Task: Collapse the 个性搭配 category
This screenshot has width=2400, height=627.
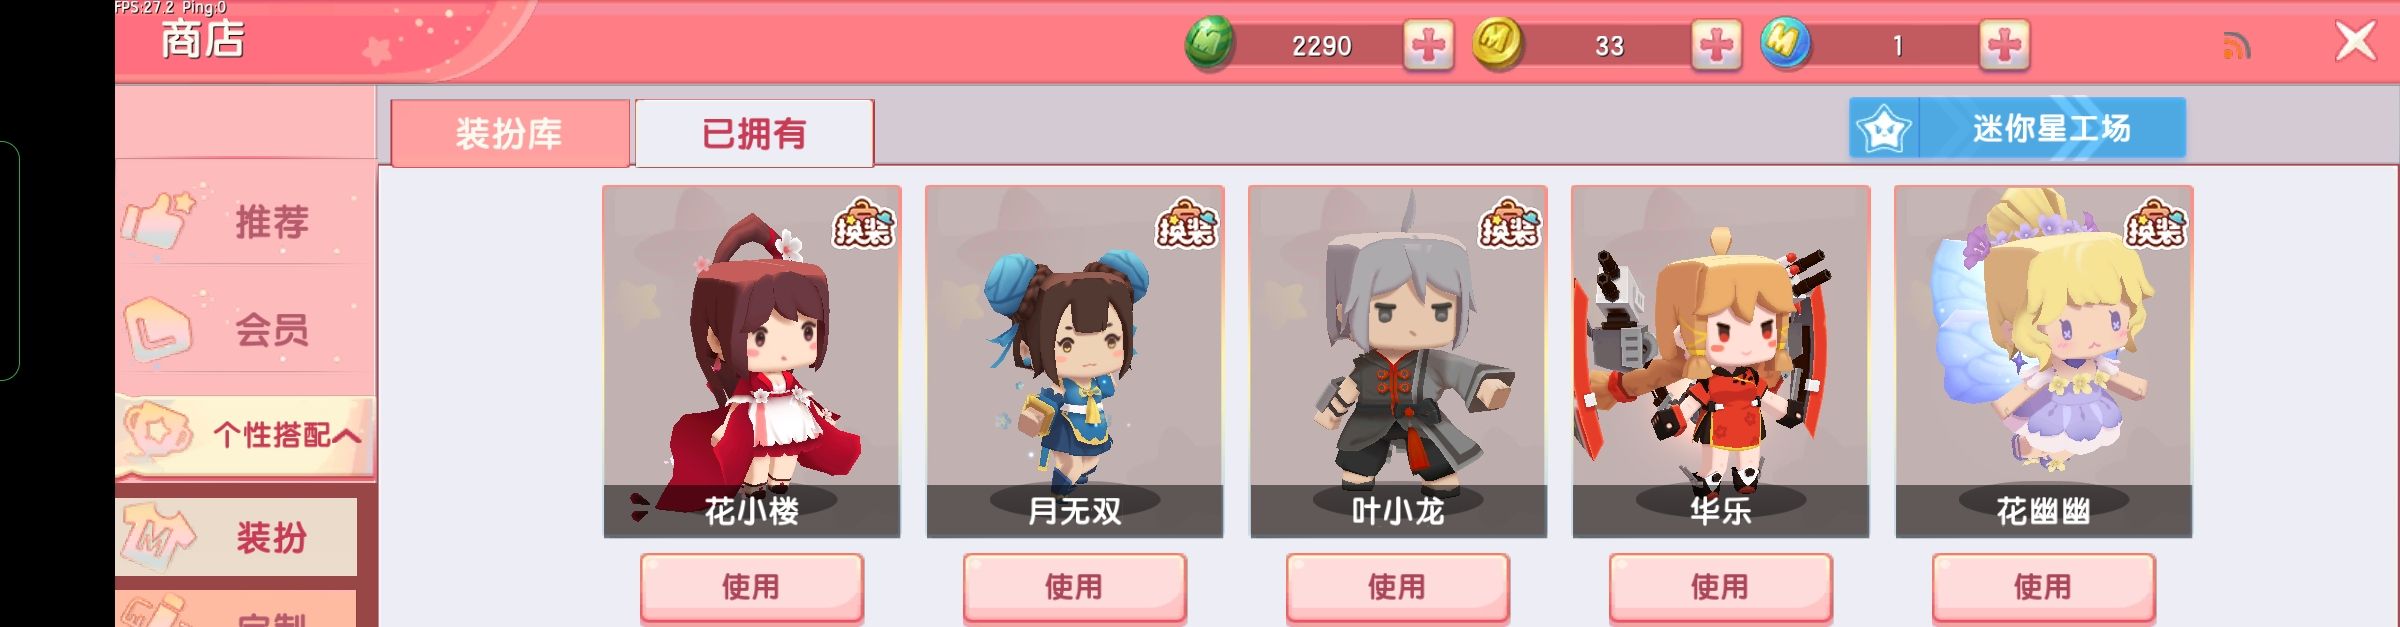Action: pyautogui.click(x=245, y=435)
